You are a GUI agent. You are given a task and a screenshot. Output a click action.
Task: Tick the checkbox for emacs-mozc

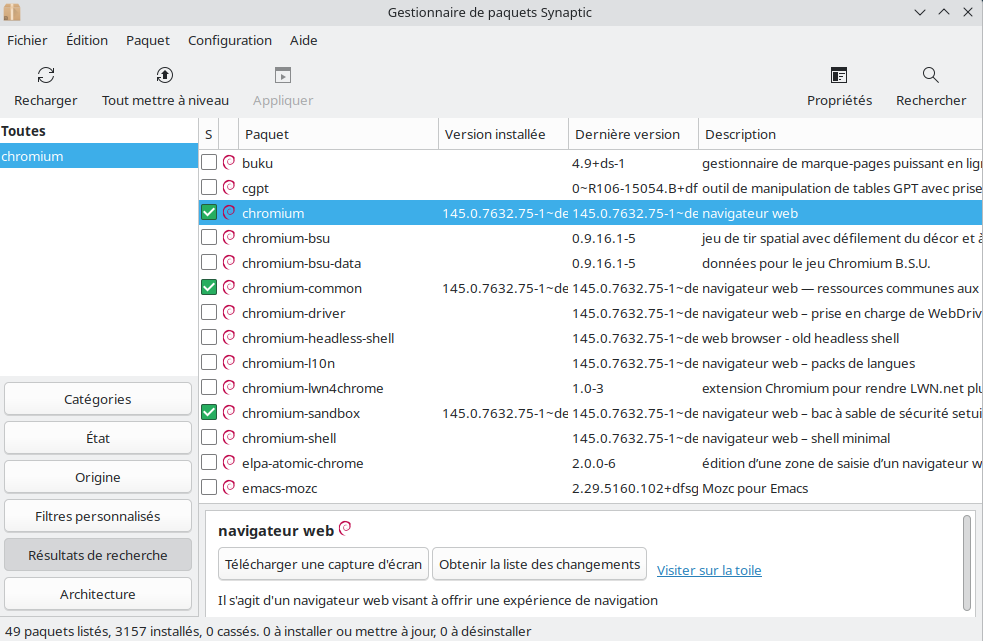point(209,488)
